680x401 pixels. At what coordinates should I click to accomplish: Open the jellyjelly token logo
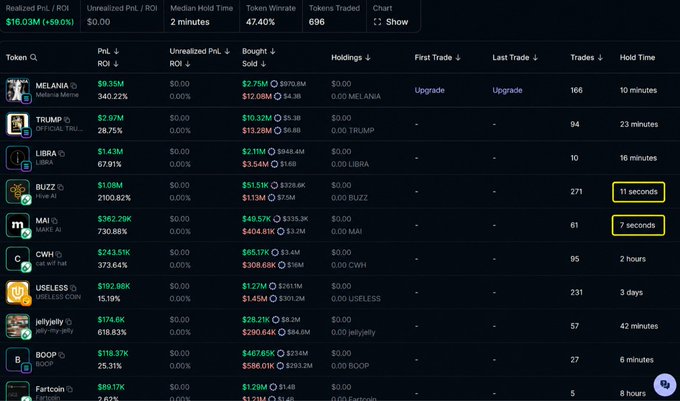pos(17,326)
